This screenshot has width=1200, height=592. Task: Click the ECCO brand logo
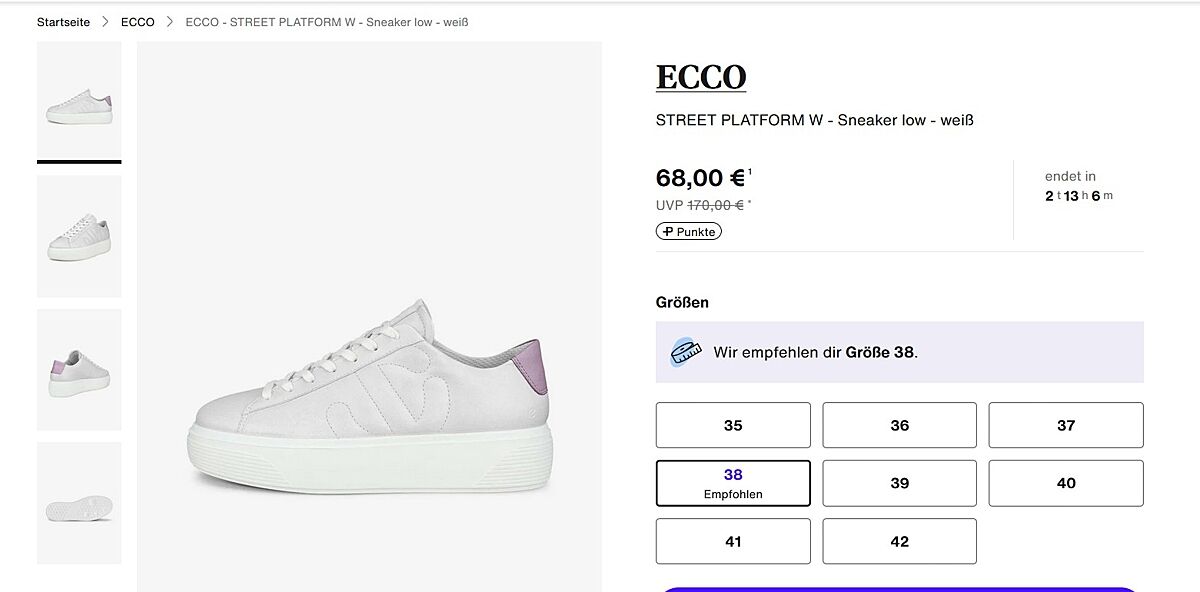[701, 78]
